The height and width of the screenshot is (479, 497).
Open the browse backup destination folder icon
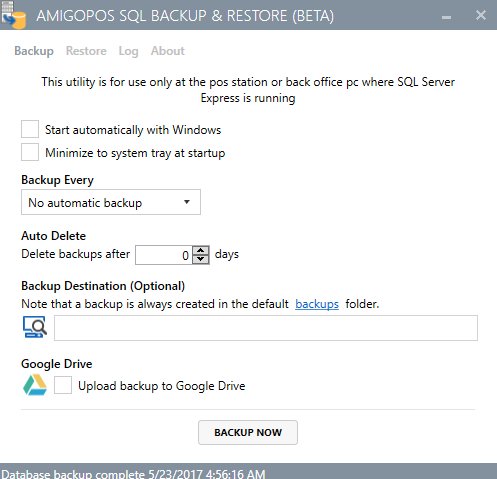(x=35, y=327)
